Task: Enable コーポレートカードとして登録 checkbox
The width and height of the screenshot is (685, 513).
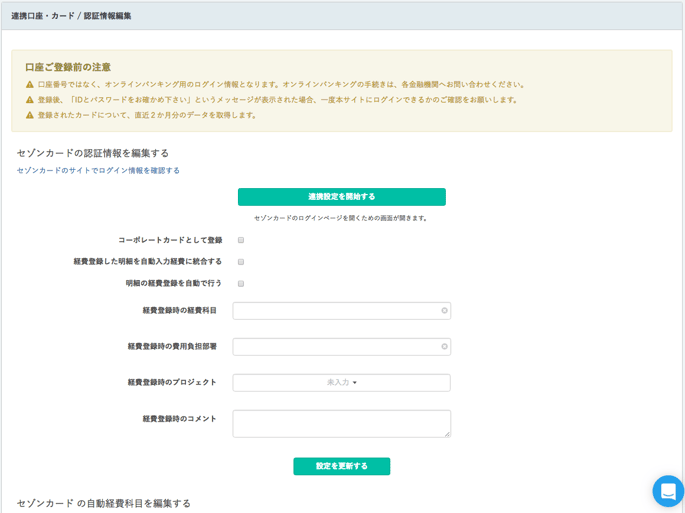Action: [x=241, y=240]
